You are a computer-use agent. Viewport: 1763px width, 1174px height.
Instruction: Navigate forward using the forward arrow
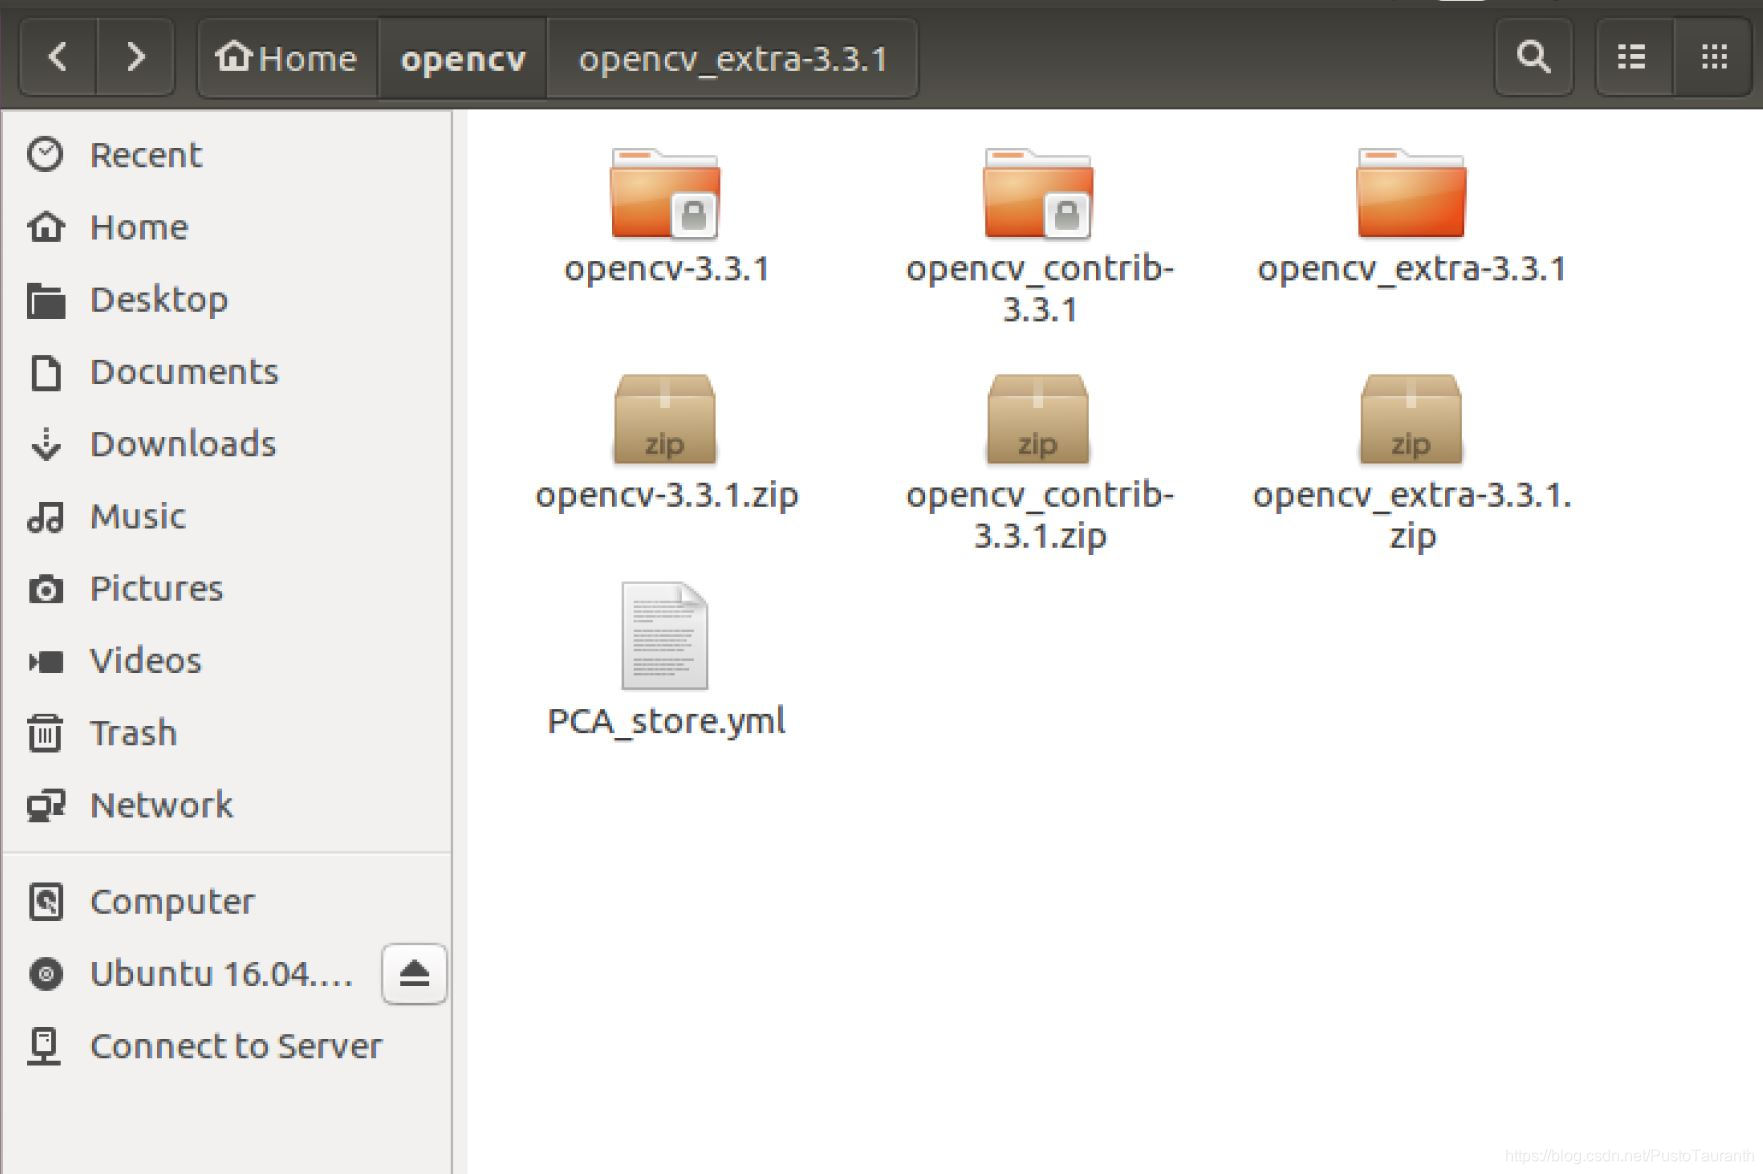(x=136, y=57)
